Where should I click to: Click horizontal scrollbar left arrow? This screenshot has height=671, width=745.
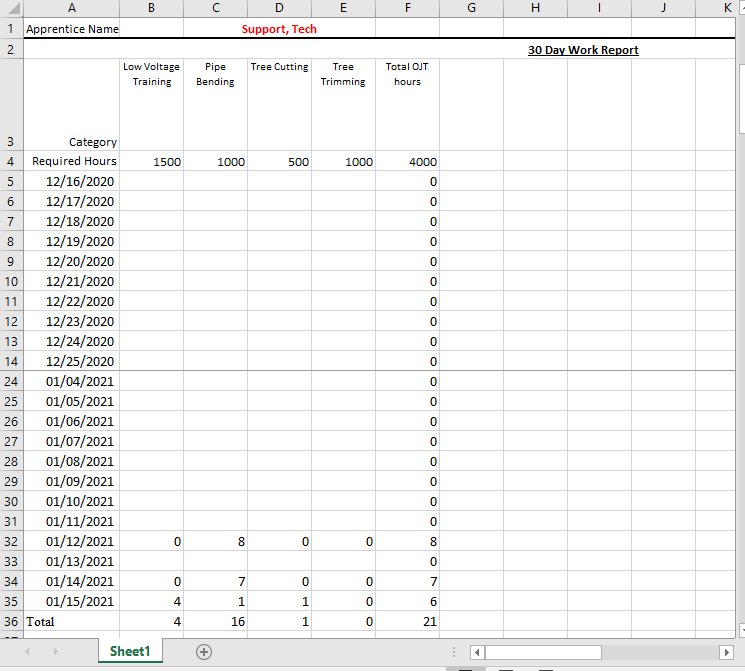(478, 652)
